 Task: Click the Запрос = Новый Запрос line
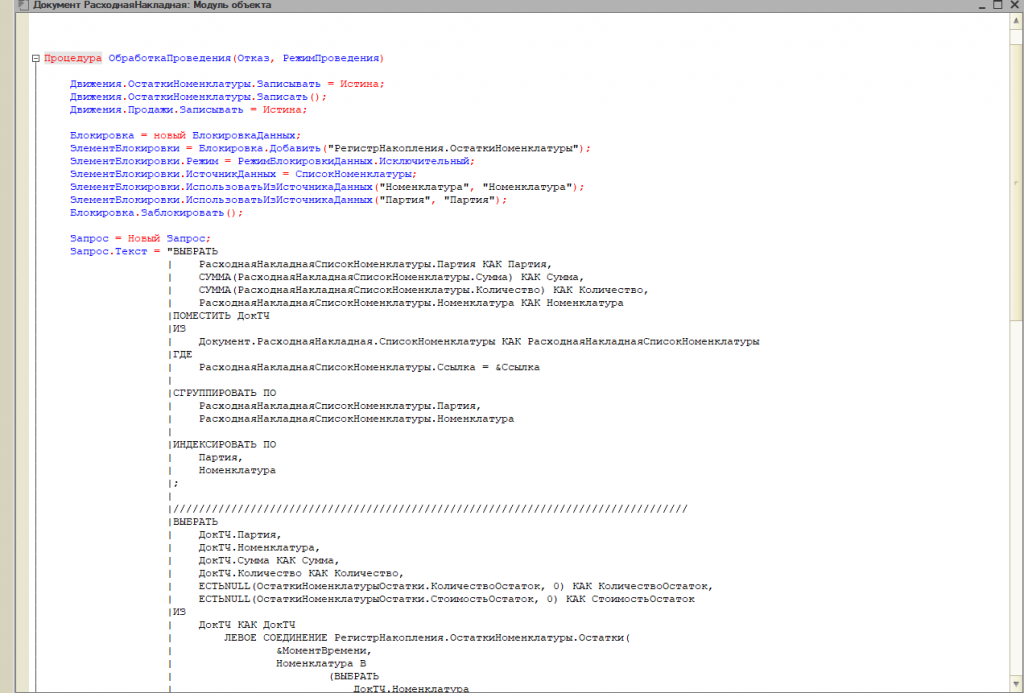pyautogui.click(x=140, y=238)
